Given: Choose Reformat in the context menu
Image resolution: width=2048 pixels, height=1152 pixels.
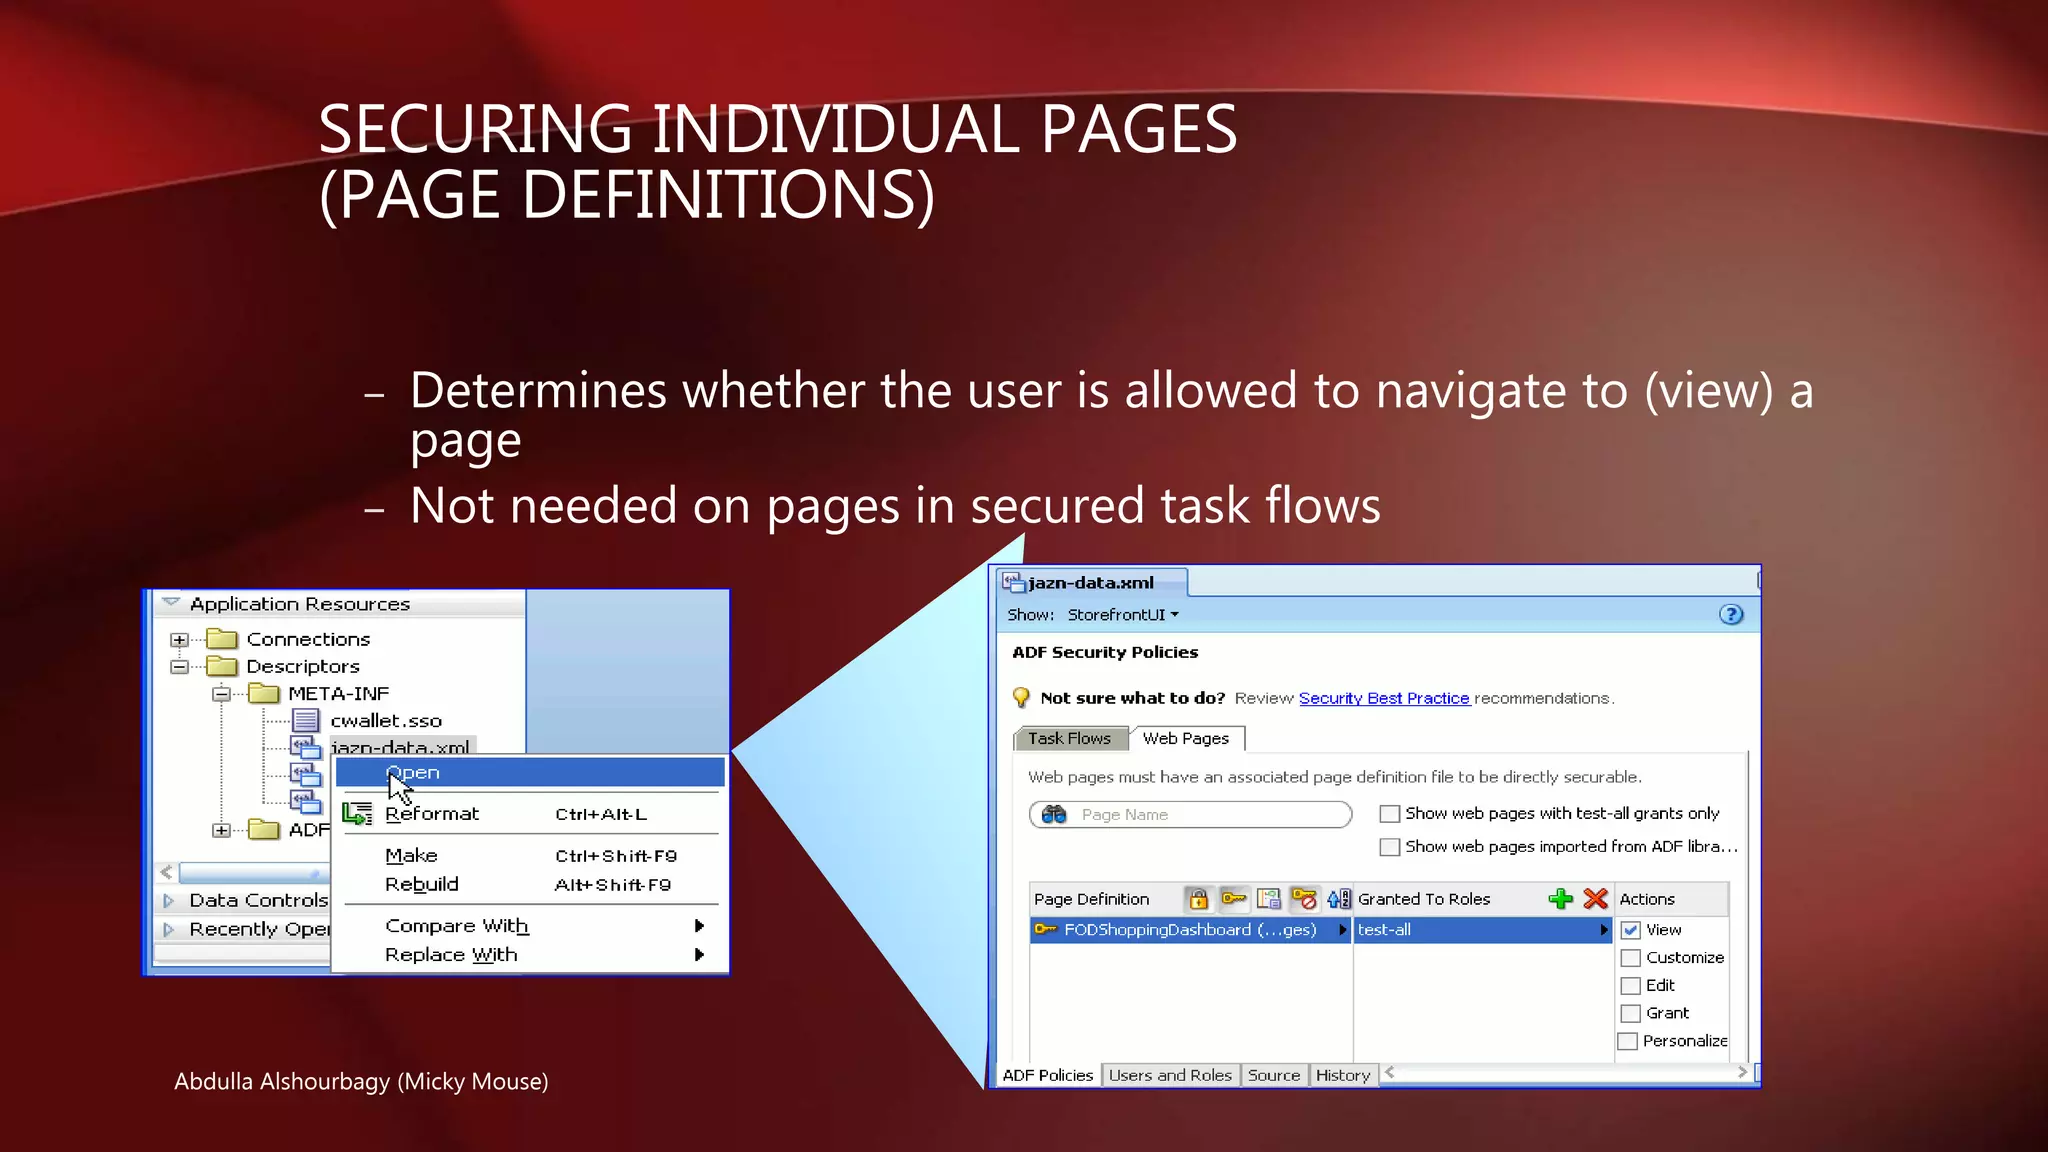Looking at the screenshot, I should pyautogui.click(x=530, y=814).
